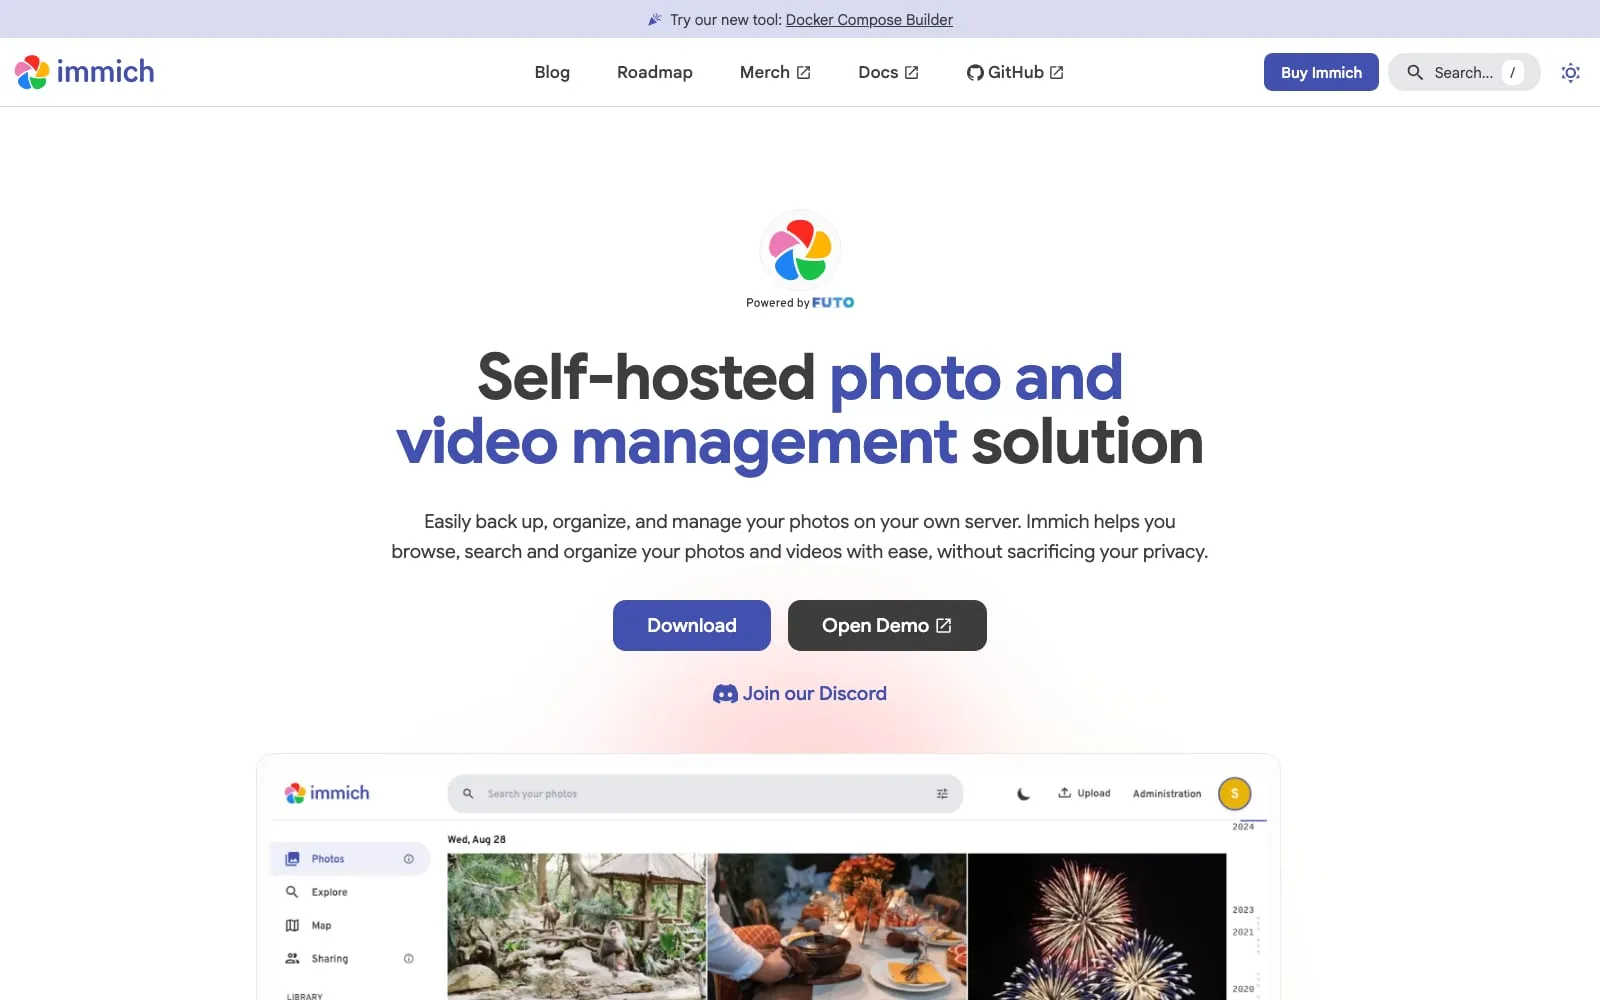Click the large Immich flower logo

click(800, 250)
